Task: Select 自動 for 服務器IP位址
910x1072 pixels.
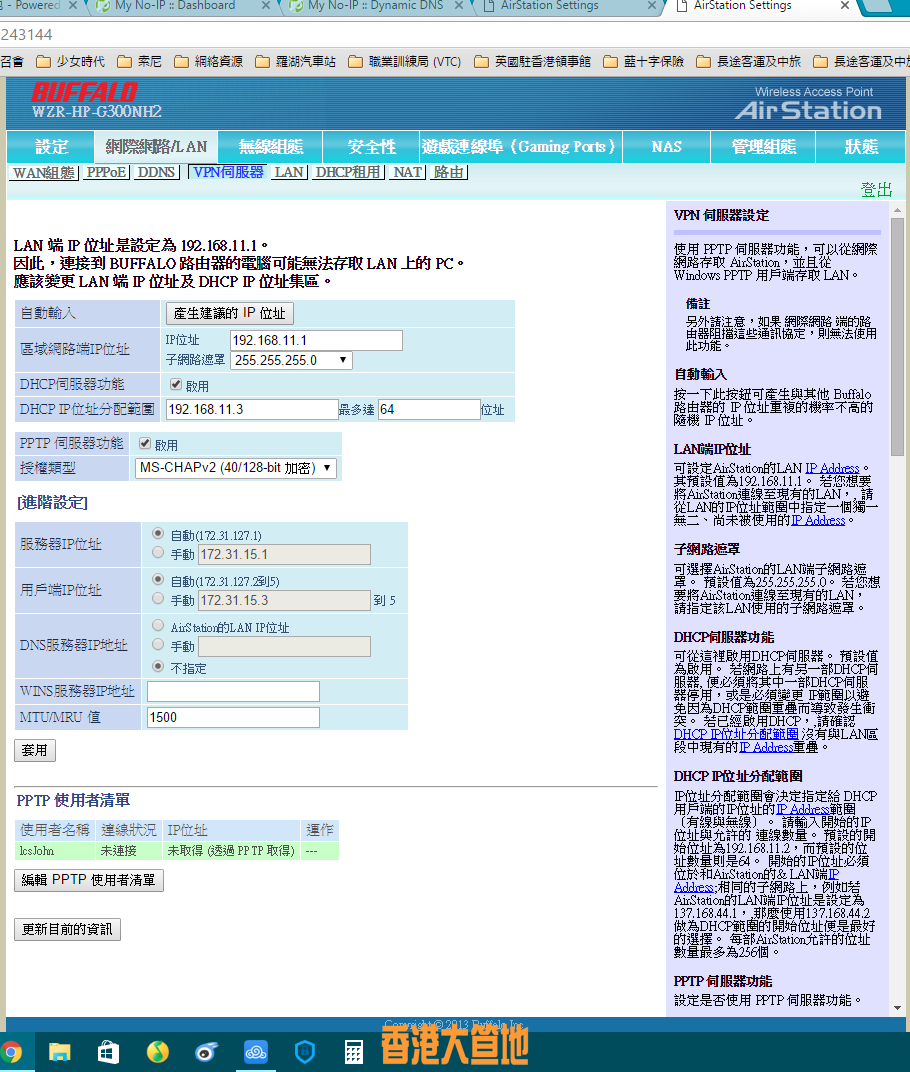Action: (x=158, y=533)
